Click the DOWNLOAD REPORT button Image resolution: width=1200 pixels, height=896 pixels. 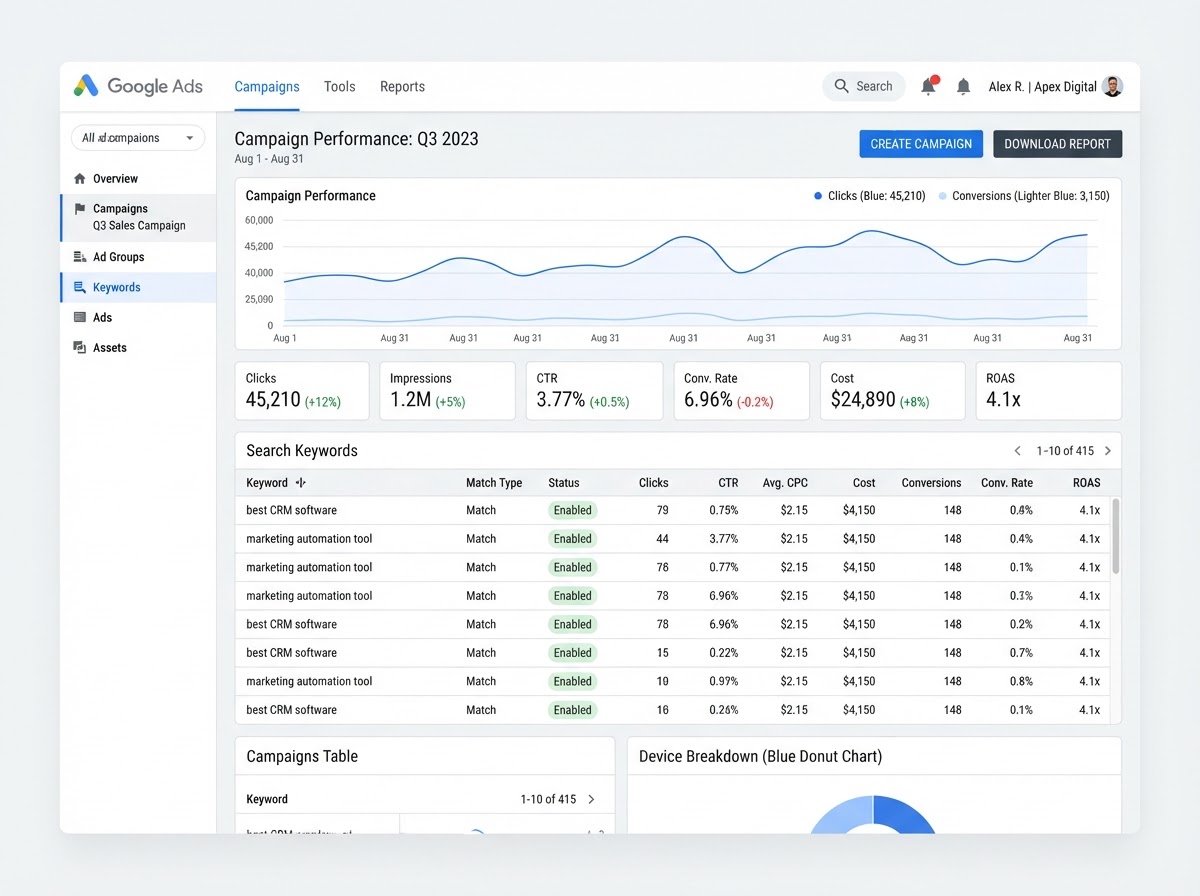(x=1058, y=144)
